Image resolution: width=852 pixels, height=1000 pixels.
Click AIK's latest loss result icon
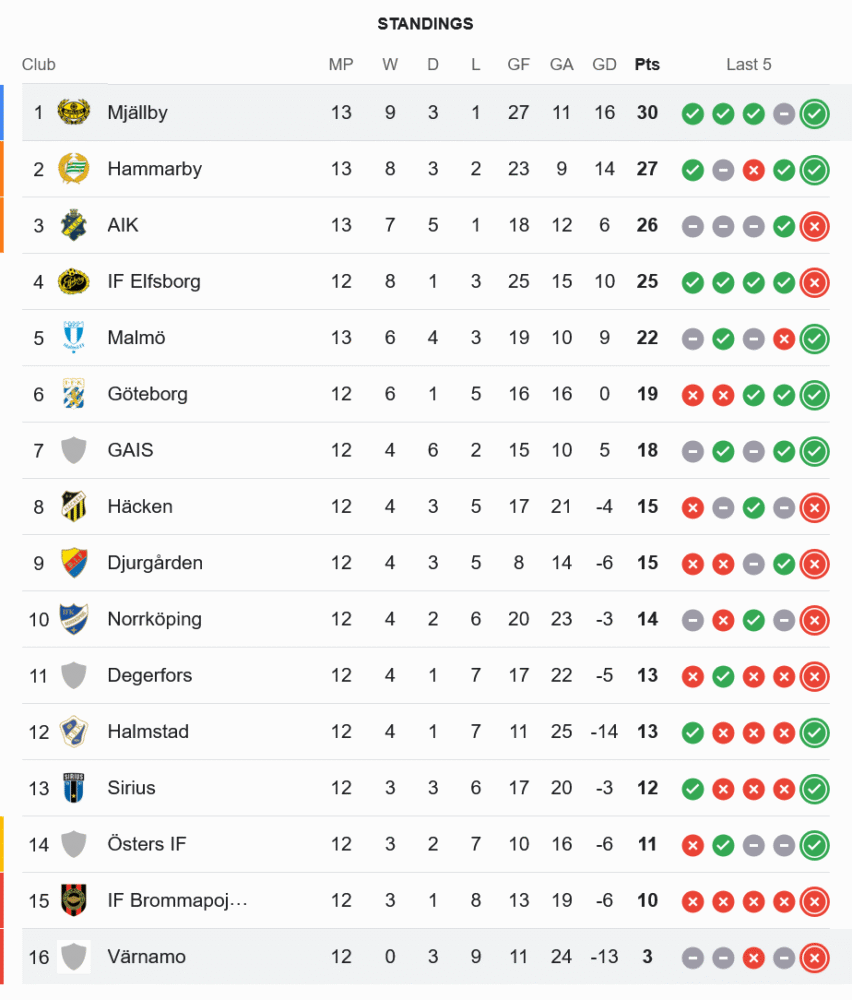pyautogui.click(x=815, y=226)
